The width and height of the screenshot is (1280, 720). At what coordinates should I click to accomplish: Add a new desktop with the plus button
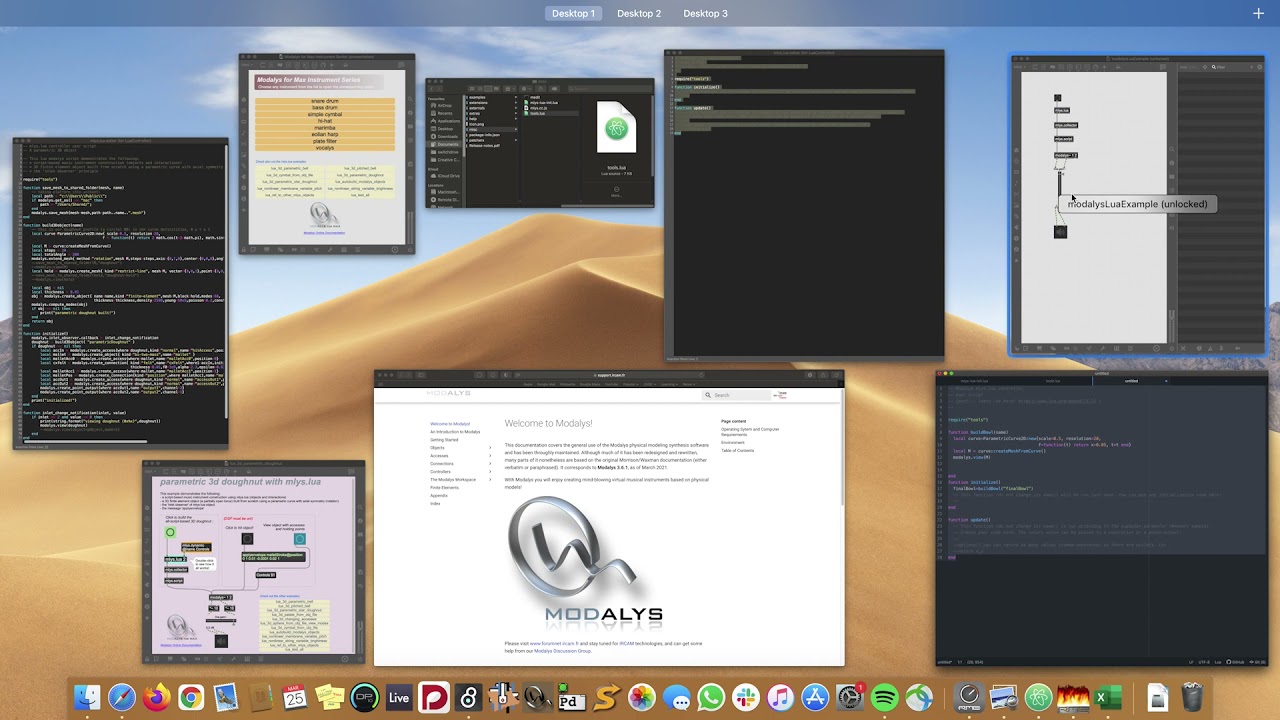click(x=1258, y=13)
